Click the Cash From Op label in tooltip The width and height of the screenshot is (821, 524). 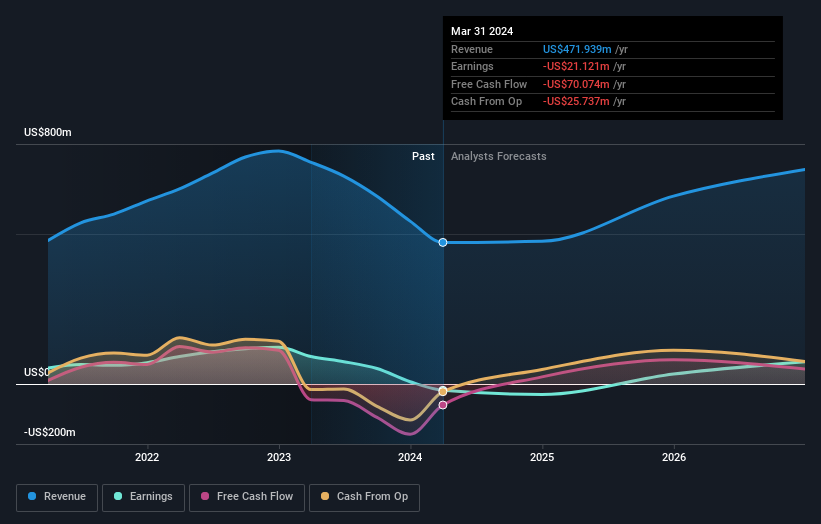click(486, 102)
